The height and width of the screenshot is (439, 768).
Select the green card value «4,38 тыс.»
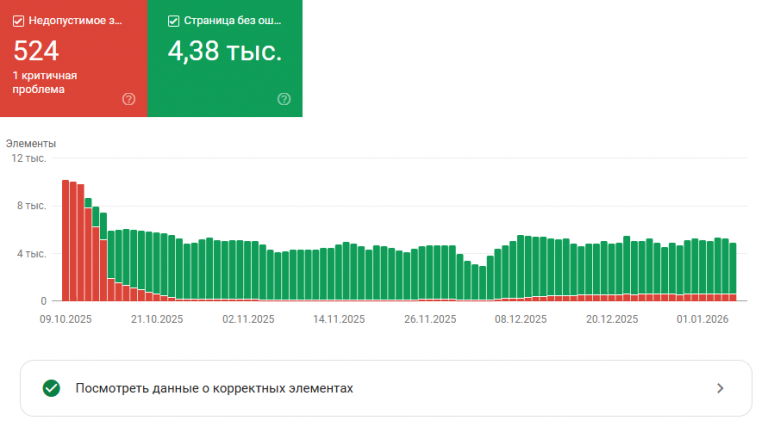click(x=225, y=51)
